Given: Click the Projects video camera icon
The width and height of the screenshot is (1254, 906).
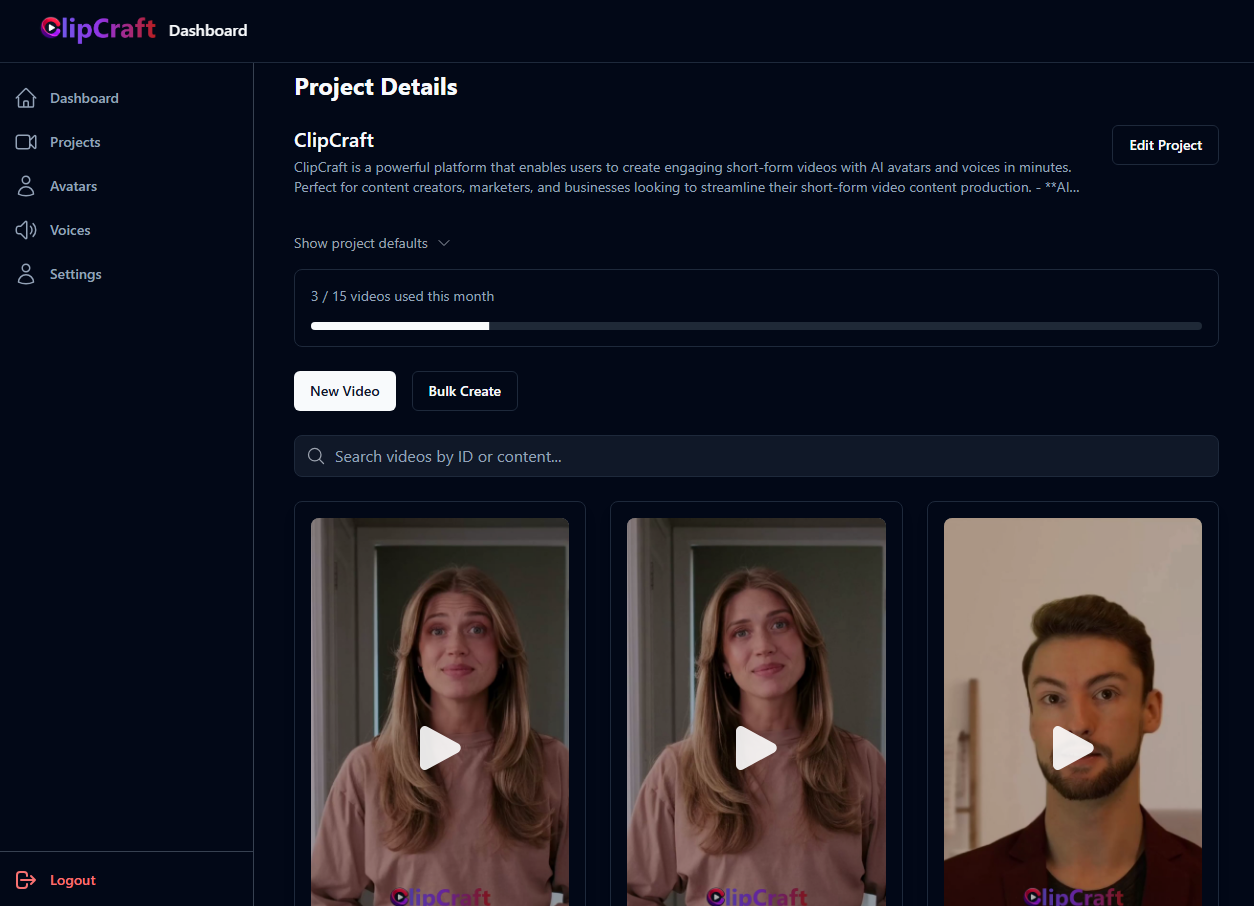Looking at the screenshot, I should [26, 142].
